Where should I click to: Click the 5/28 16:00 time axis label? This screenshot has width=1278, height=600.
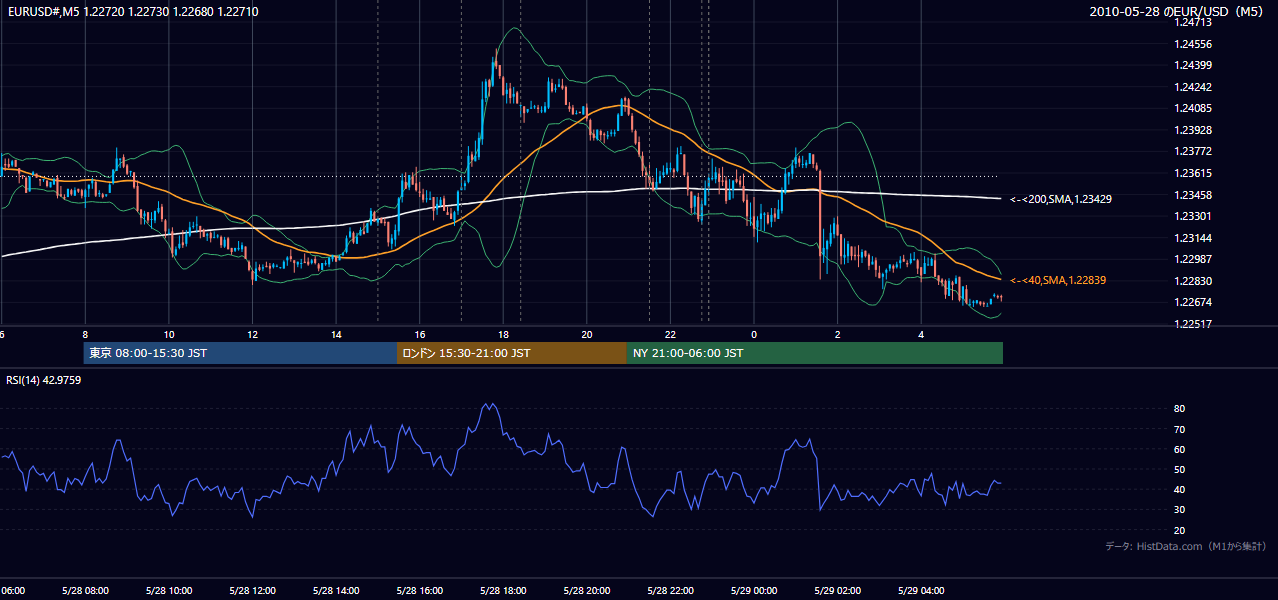click(420, 590)
